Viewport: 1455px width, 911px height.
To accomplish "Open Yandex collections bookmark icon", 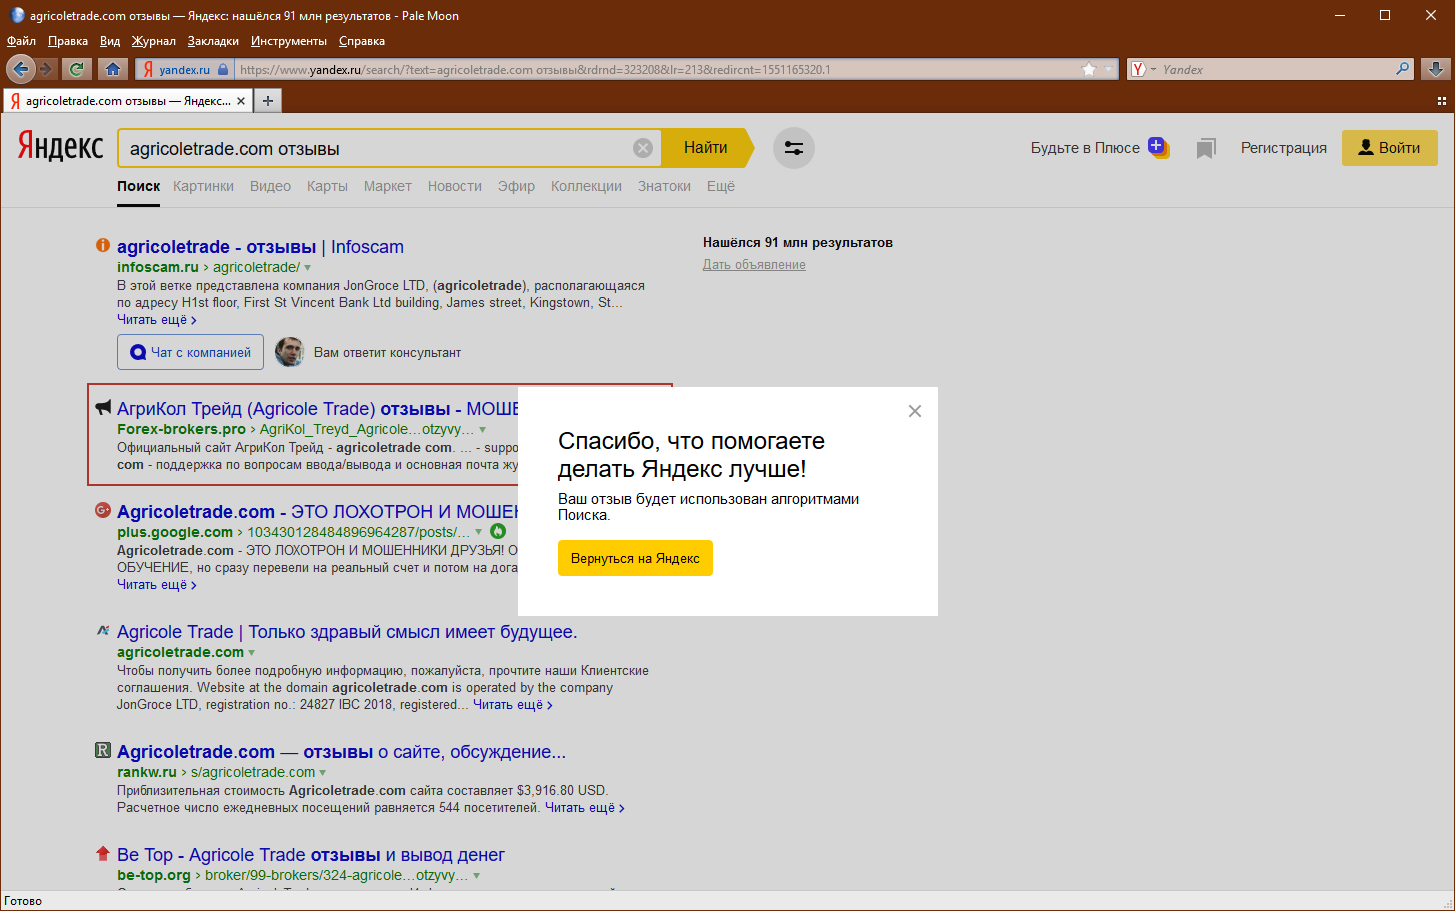I will click(x=1206, y=149).
